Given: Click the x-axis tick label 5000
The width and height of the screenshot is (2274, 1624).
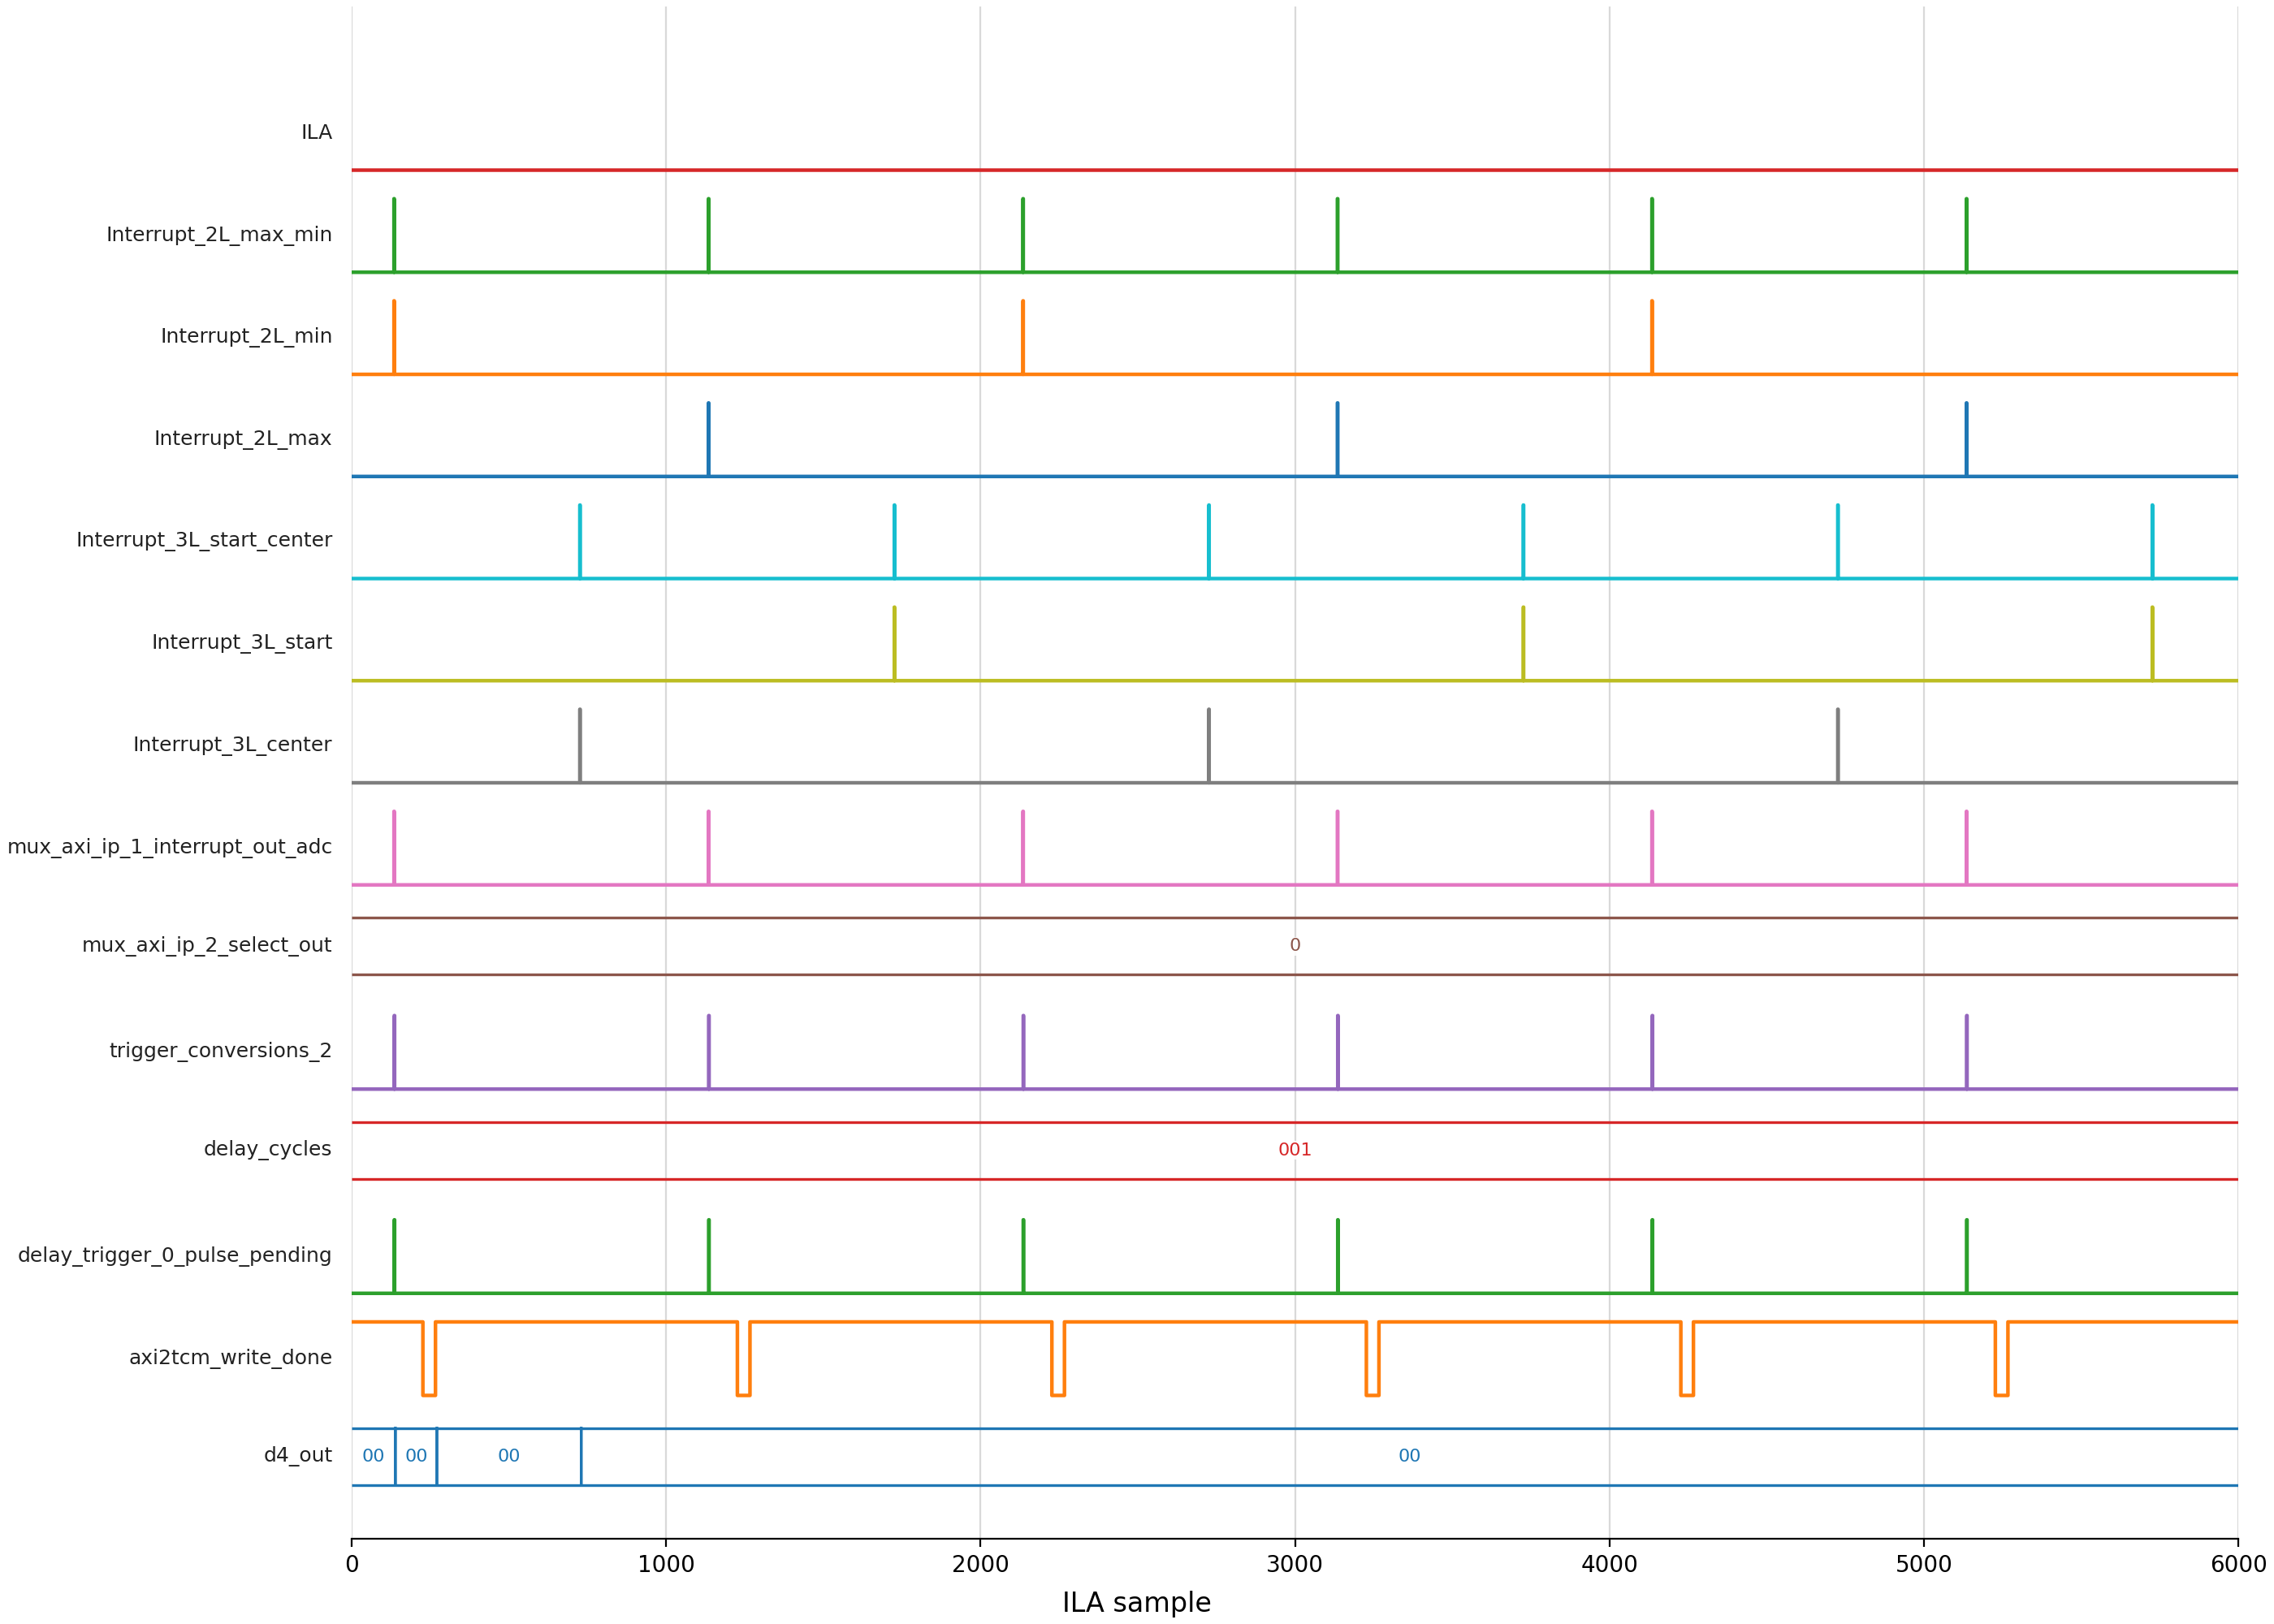Looking at the screenshot, I should 1923,1565.
